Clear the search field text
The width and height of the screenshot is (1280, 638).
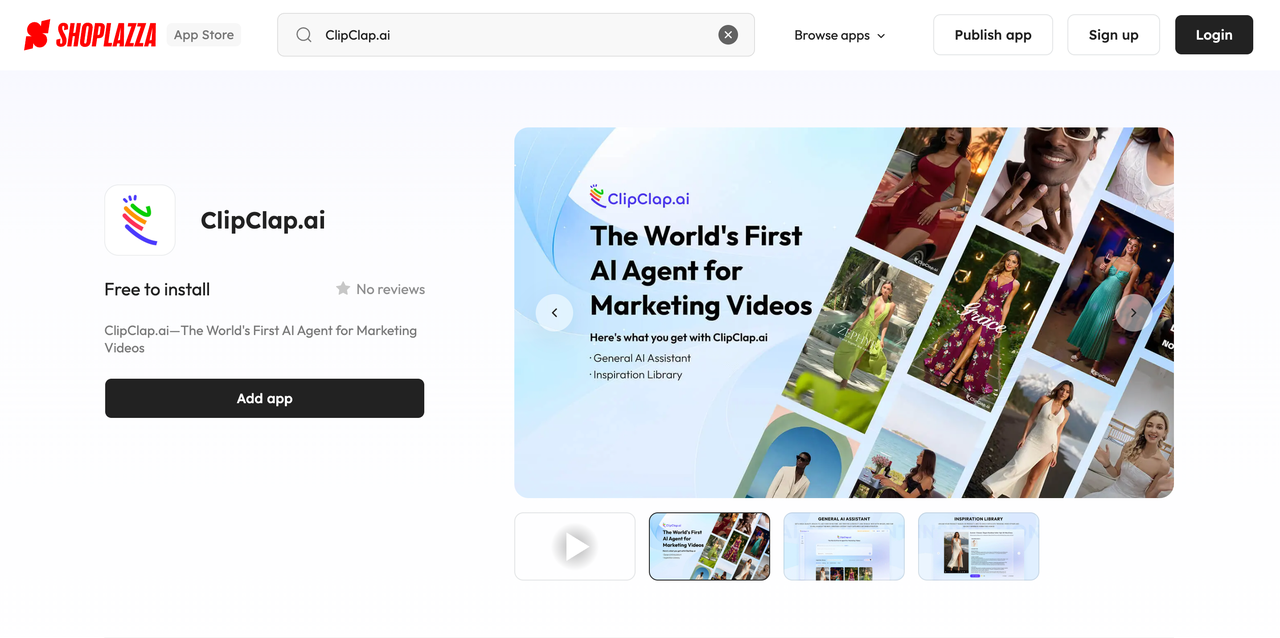[728, 35]
